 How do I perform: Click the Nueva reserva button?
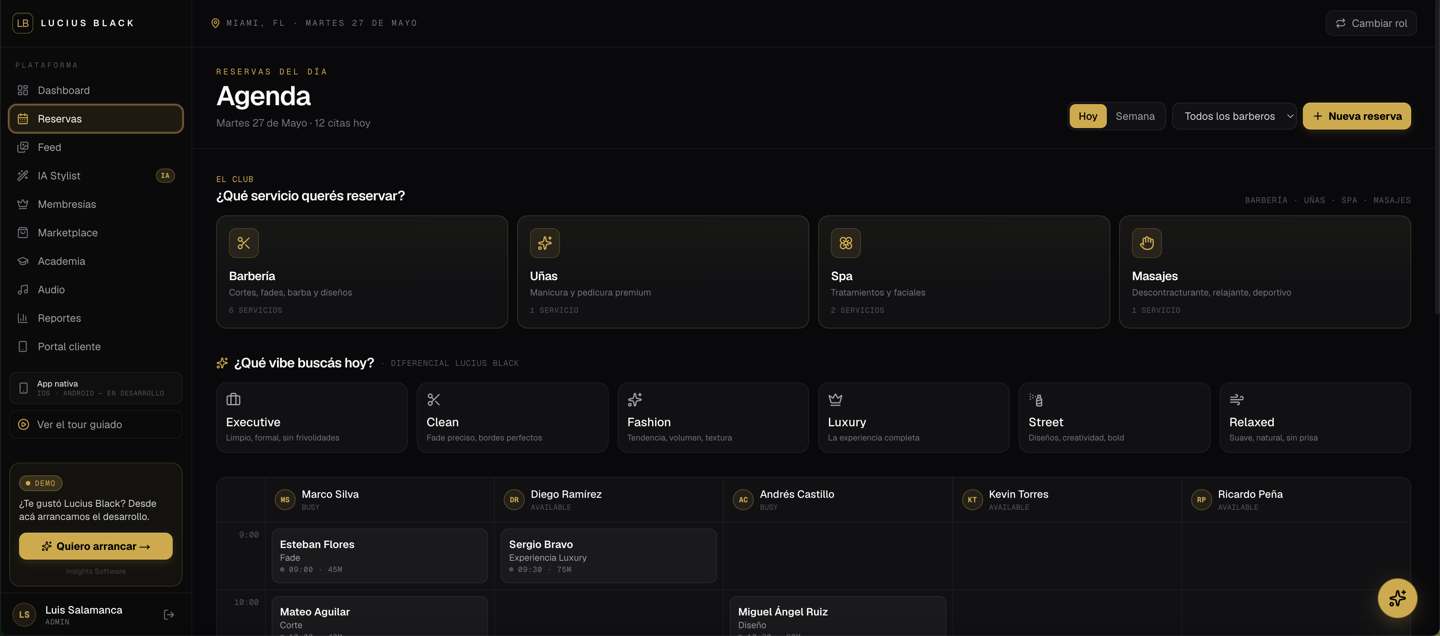coord(1357,116)
